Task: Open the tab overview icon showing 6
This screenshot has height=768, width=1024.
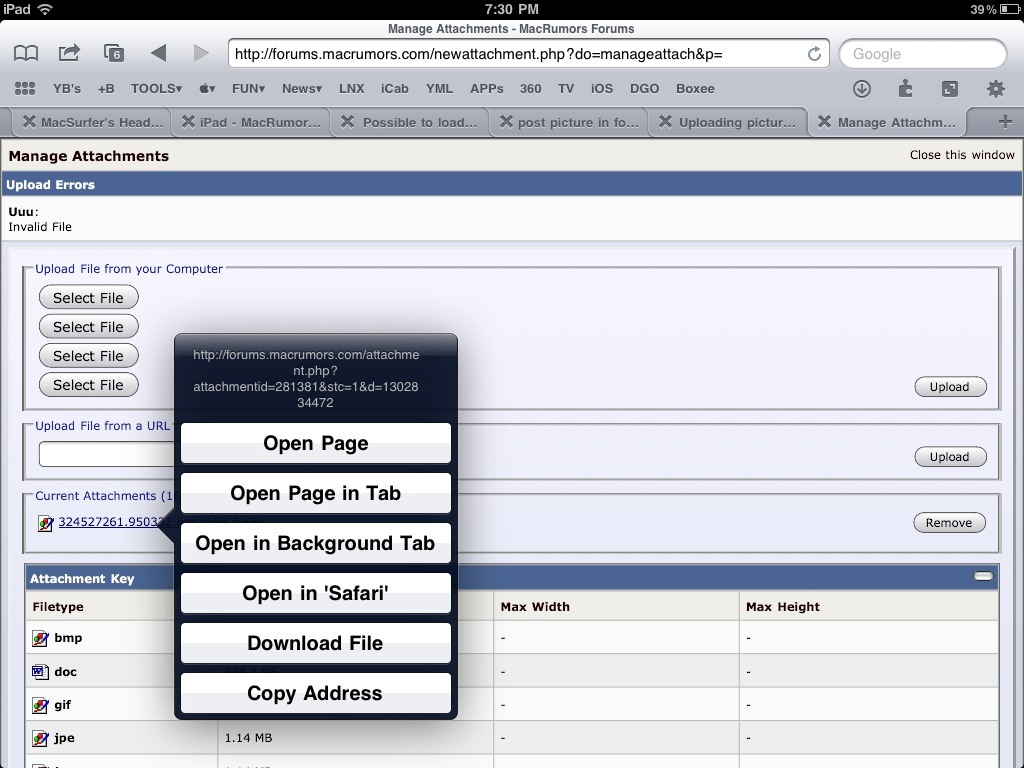Action: (x=114, y=53)
